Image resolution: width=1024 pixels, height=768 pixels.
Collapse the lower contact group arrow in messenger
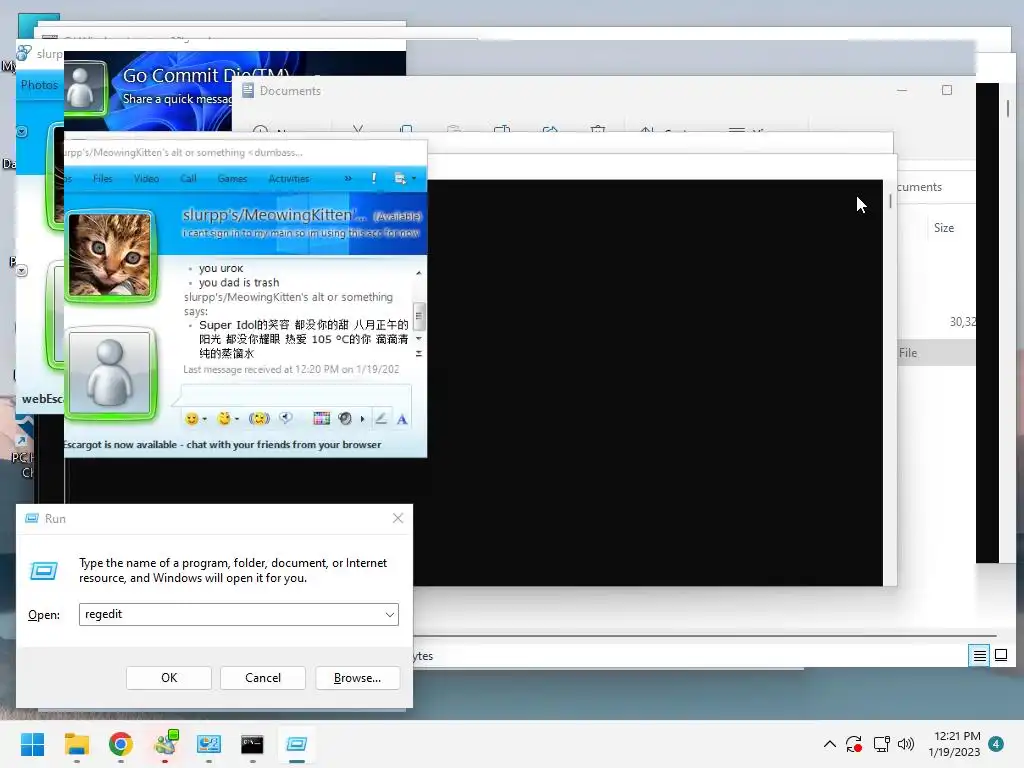coord(22,270)
